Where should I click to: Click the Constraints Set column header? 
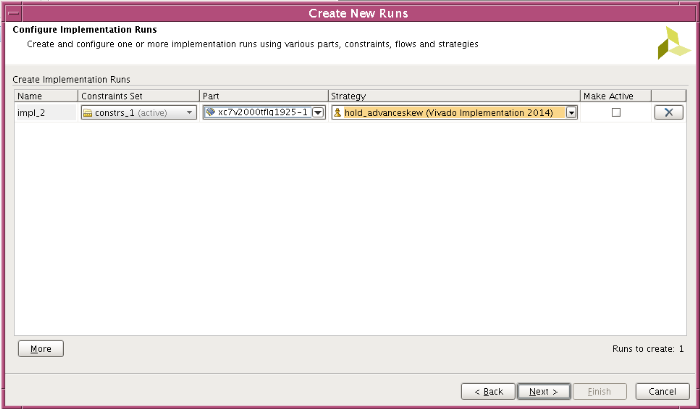pyautogui.click(x=138, y=96)
